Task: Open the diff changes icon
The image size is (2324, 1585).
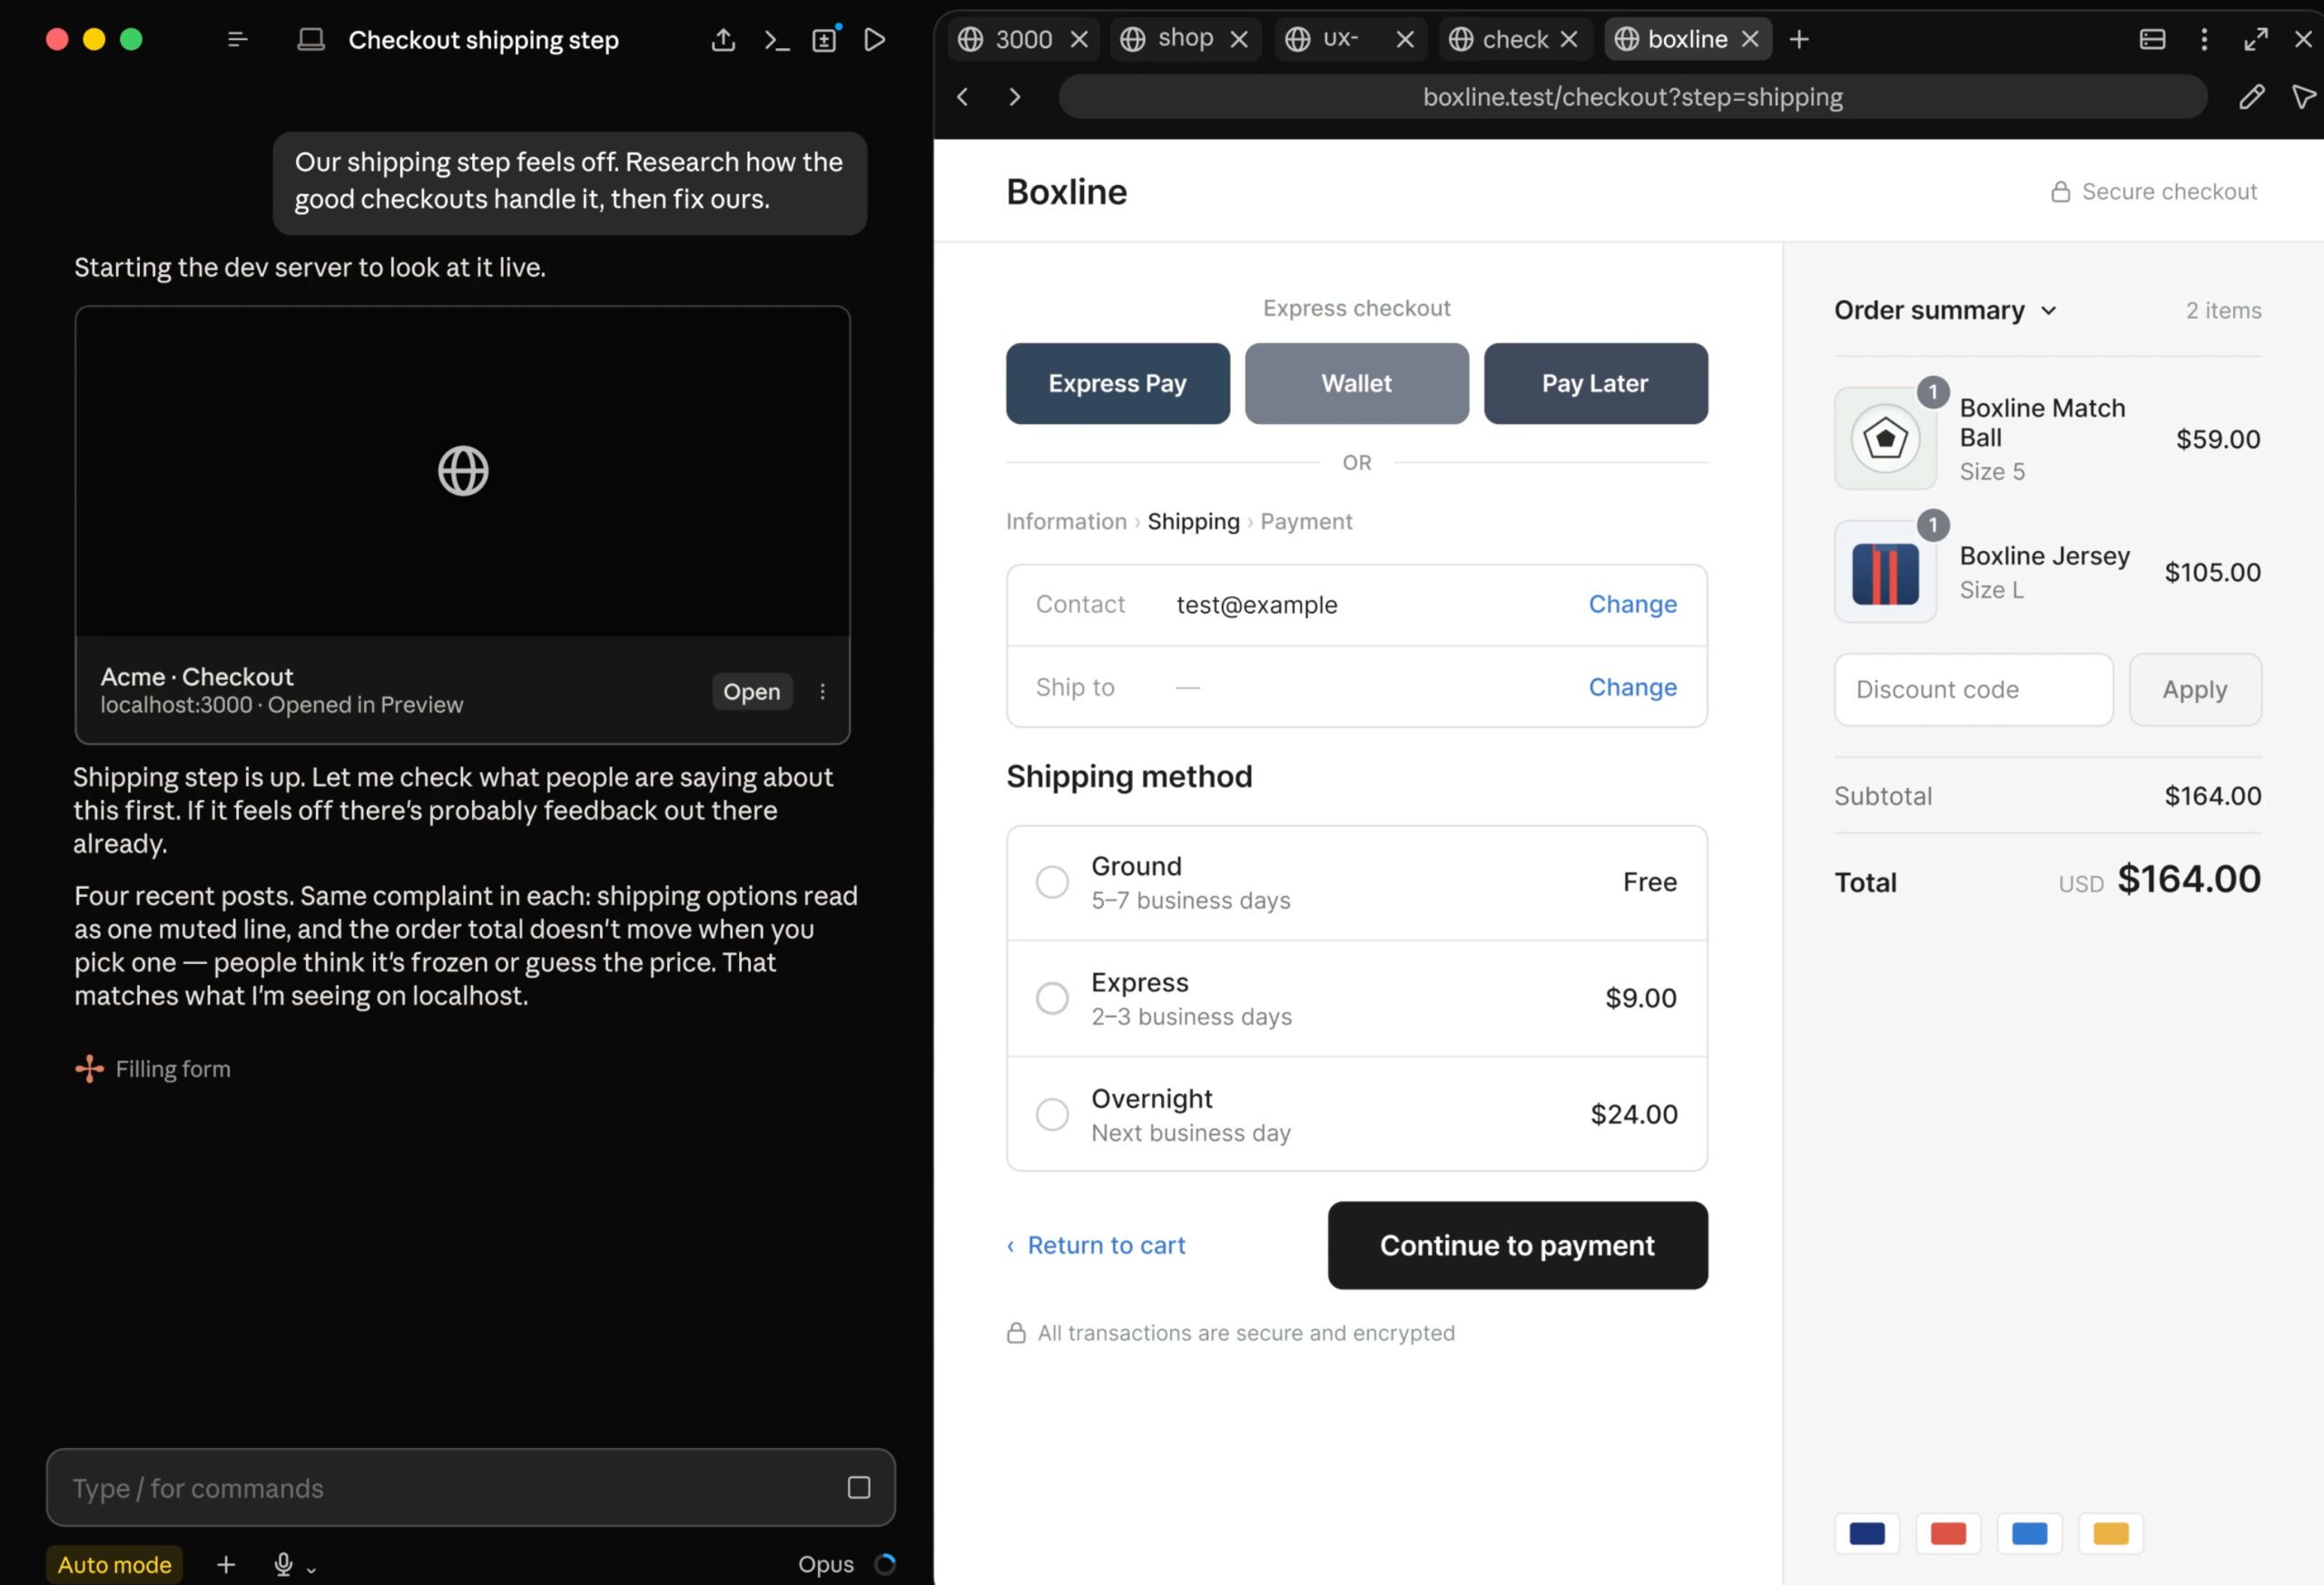Action: tap(825, 39)
